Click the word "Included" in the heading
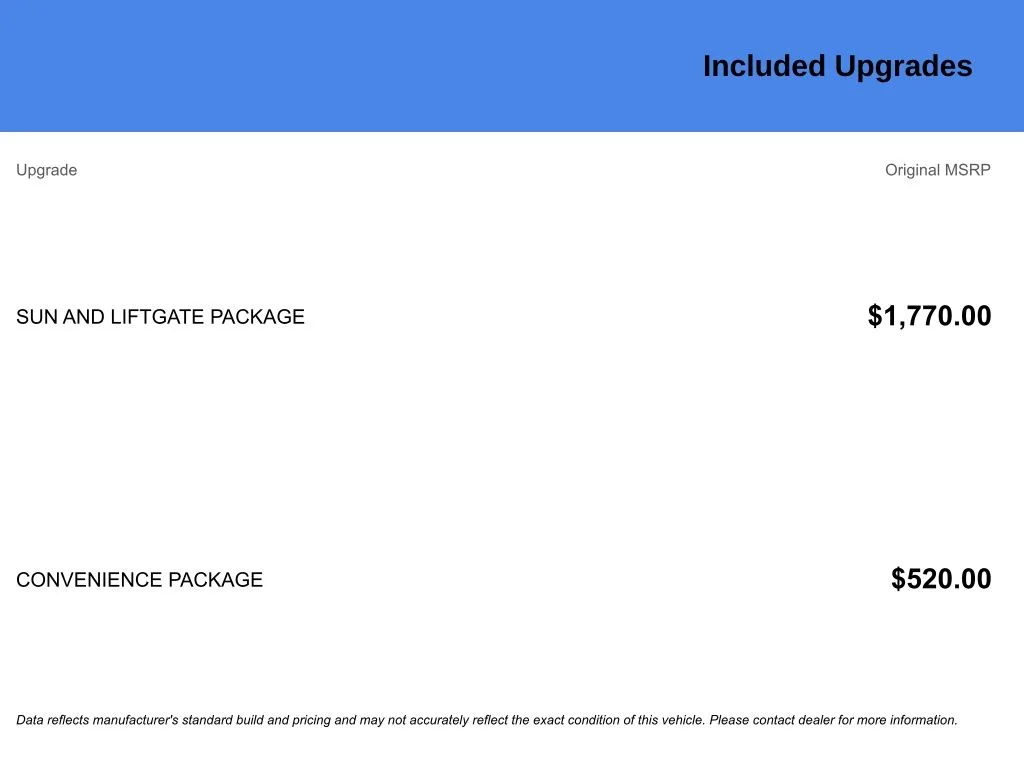 (764, 66)
